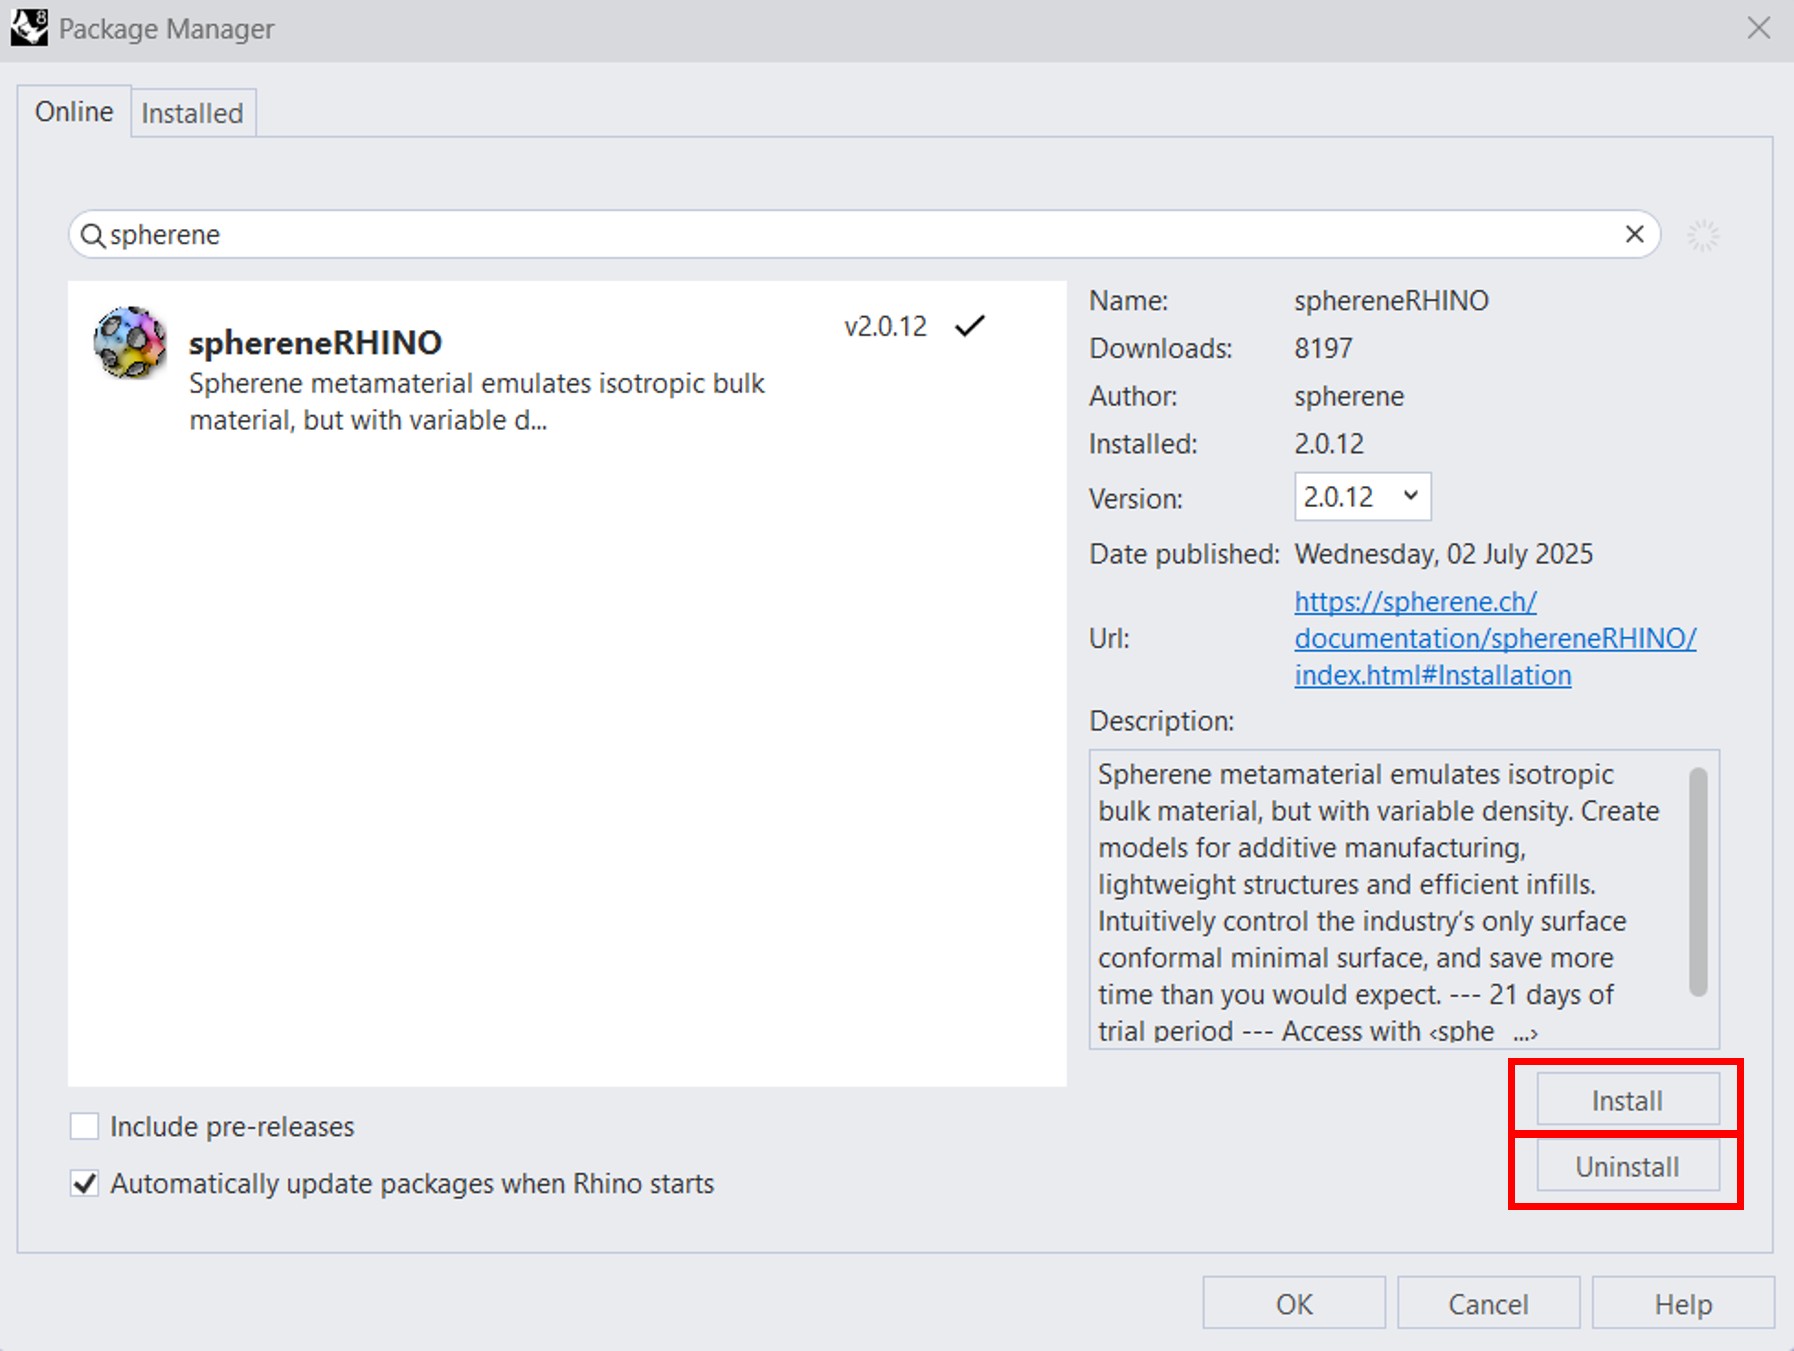Confirm with the OK button
Screen dimensions: 1794x1351
1293,1304
